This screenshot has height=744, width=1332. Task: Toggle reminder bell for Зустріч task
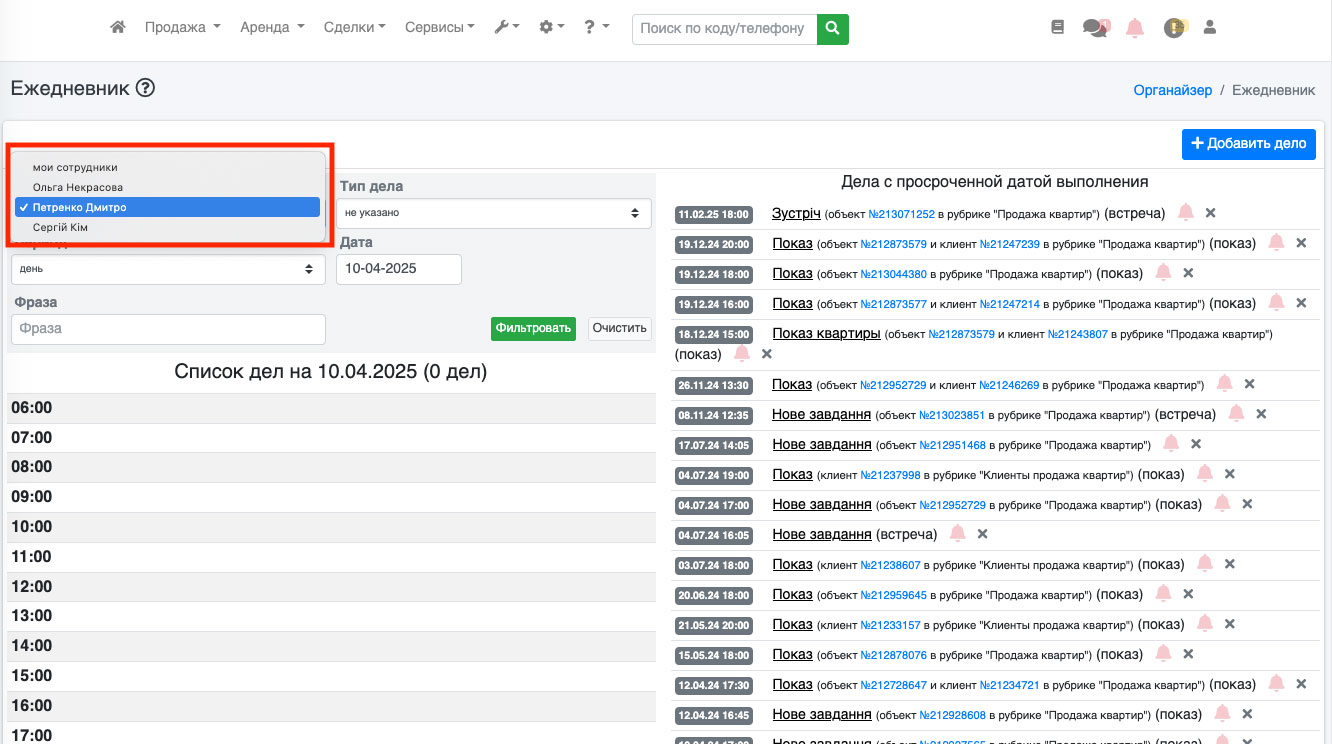[x=1186, y=213]
